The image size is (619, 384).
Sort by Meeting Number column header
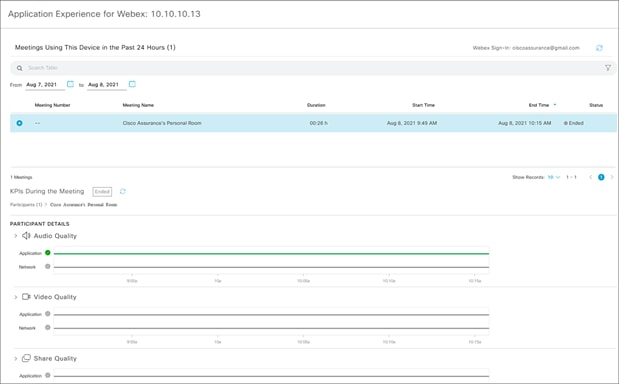(x=53, y=105)
